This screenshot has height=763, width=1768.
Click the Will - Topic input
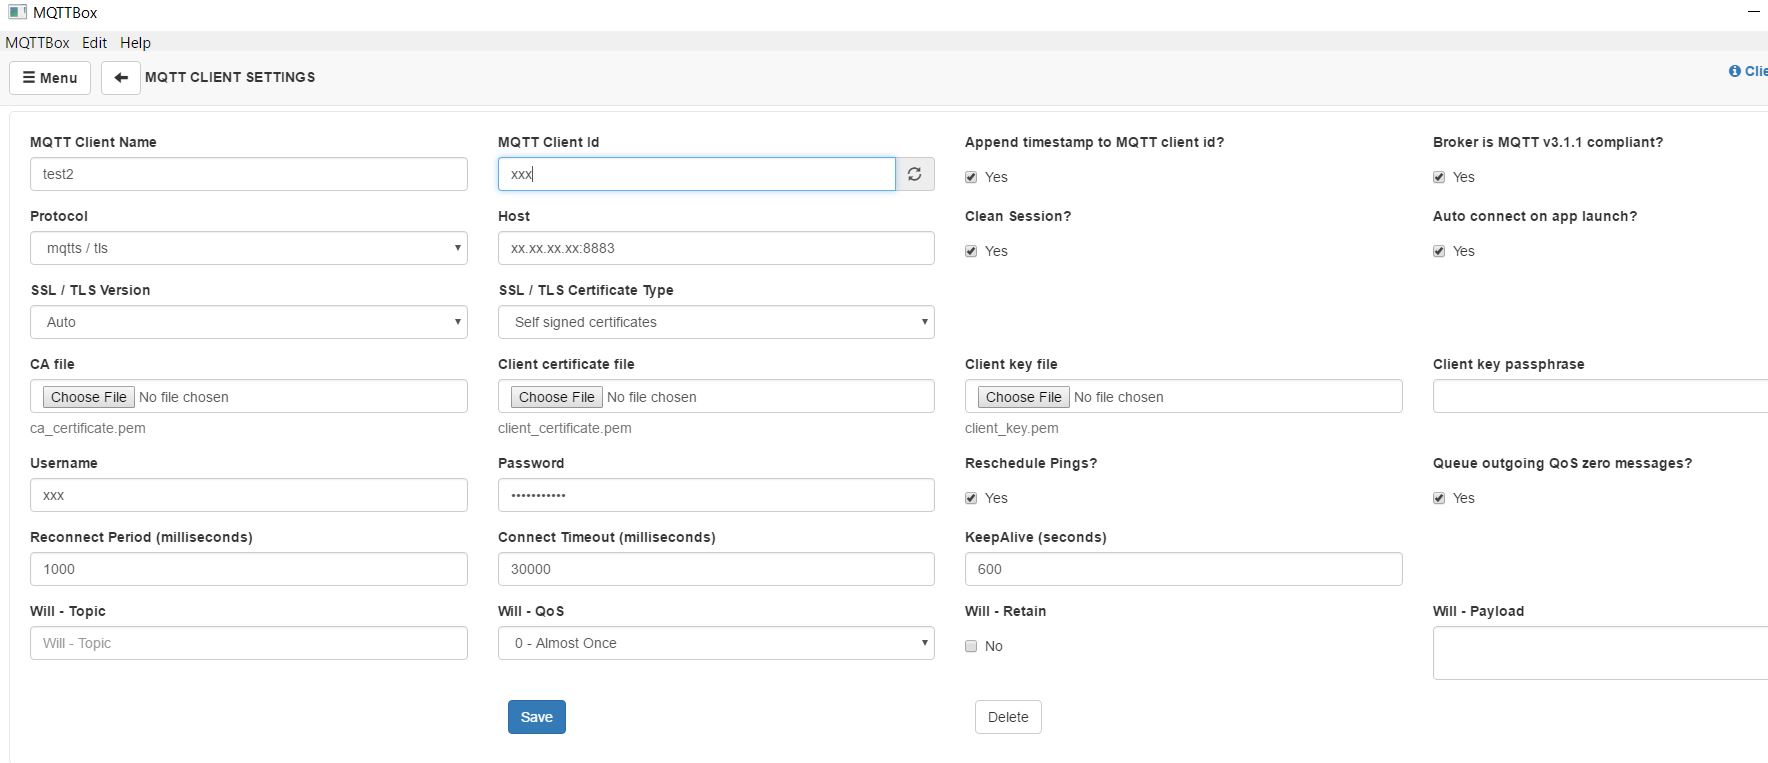[249, 643]
